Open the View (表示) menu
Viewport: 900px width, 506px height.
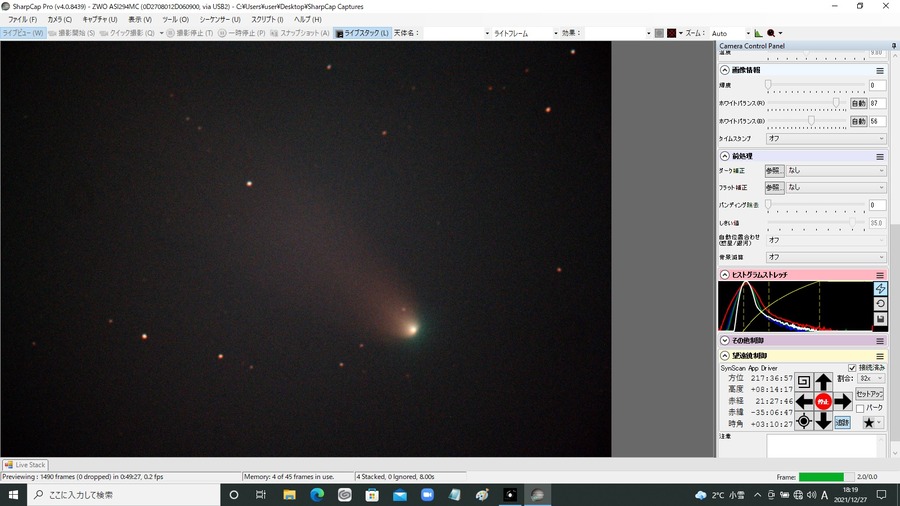pos(140,20)
